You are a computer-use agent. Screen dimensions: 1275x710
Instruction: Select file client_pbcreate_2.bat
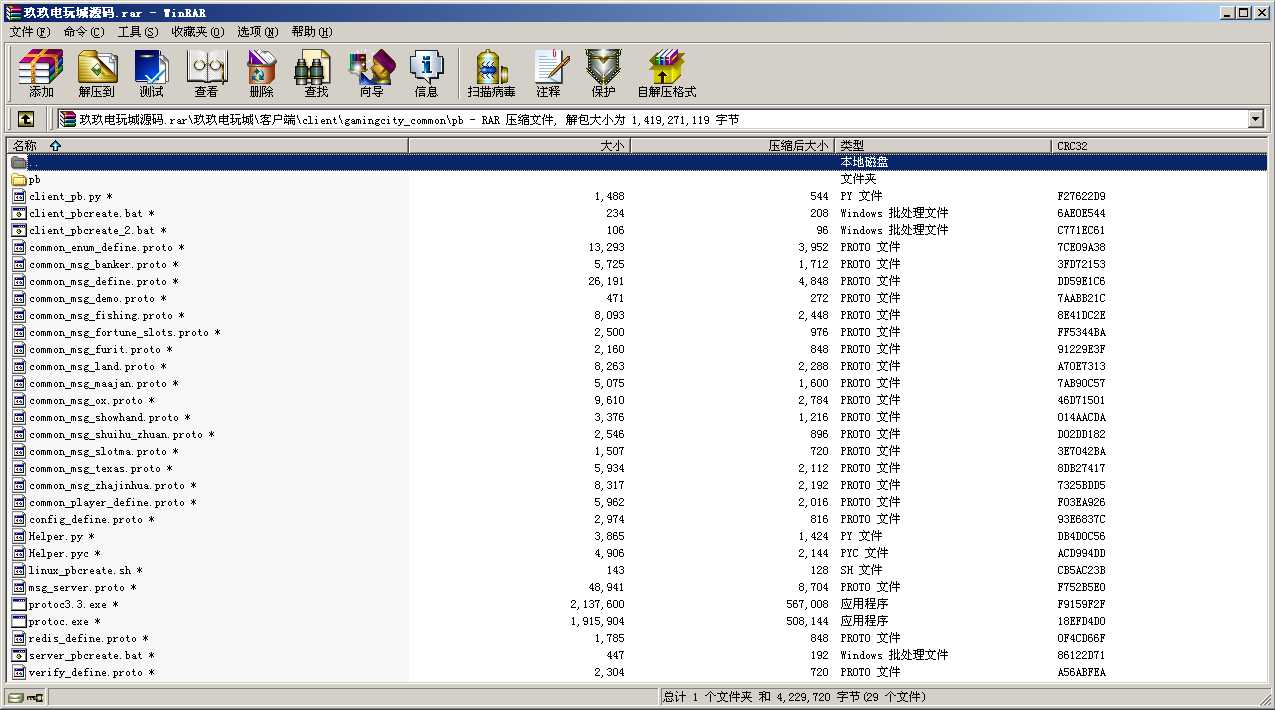point(97,231)
